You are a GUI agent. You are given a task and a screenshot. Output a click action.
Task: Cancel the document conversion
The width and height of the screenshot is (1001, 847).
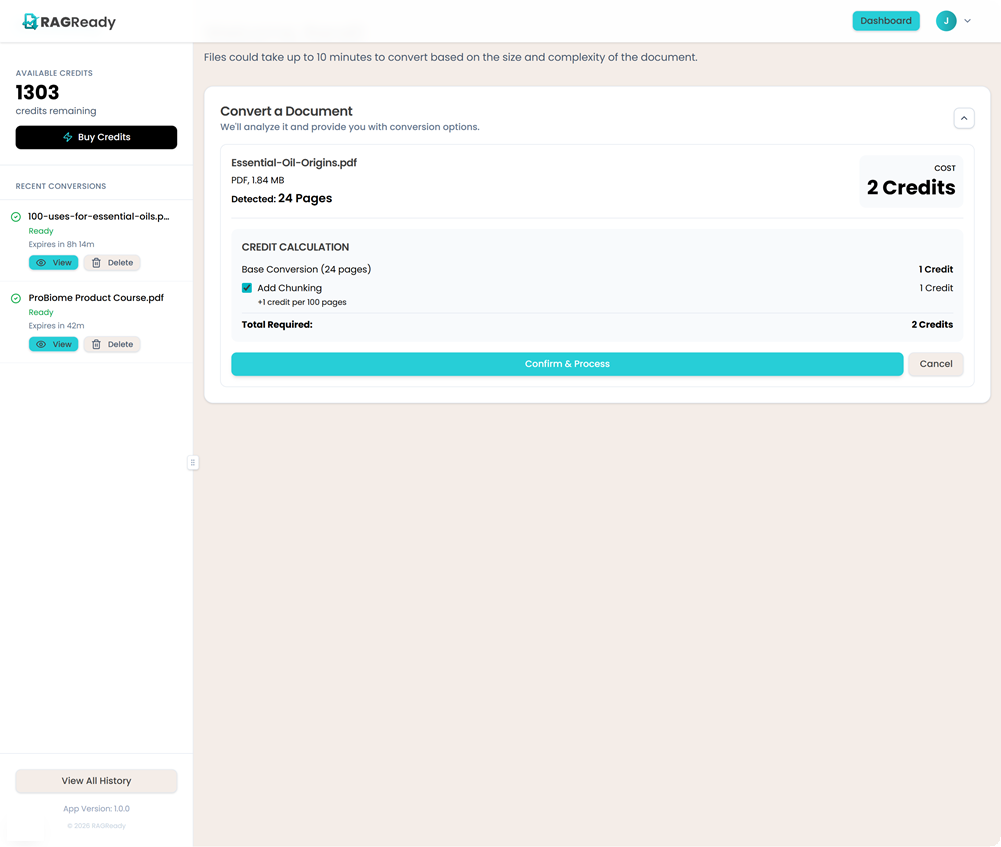coord(935,364)
